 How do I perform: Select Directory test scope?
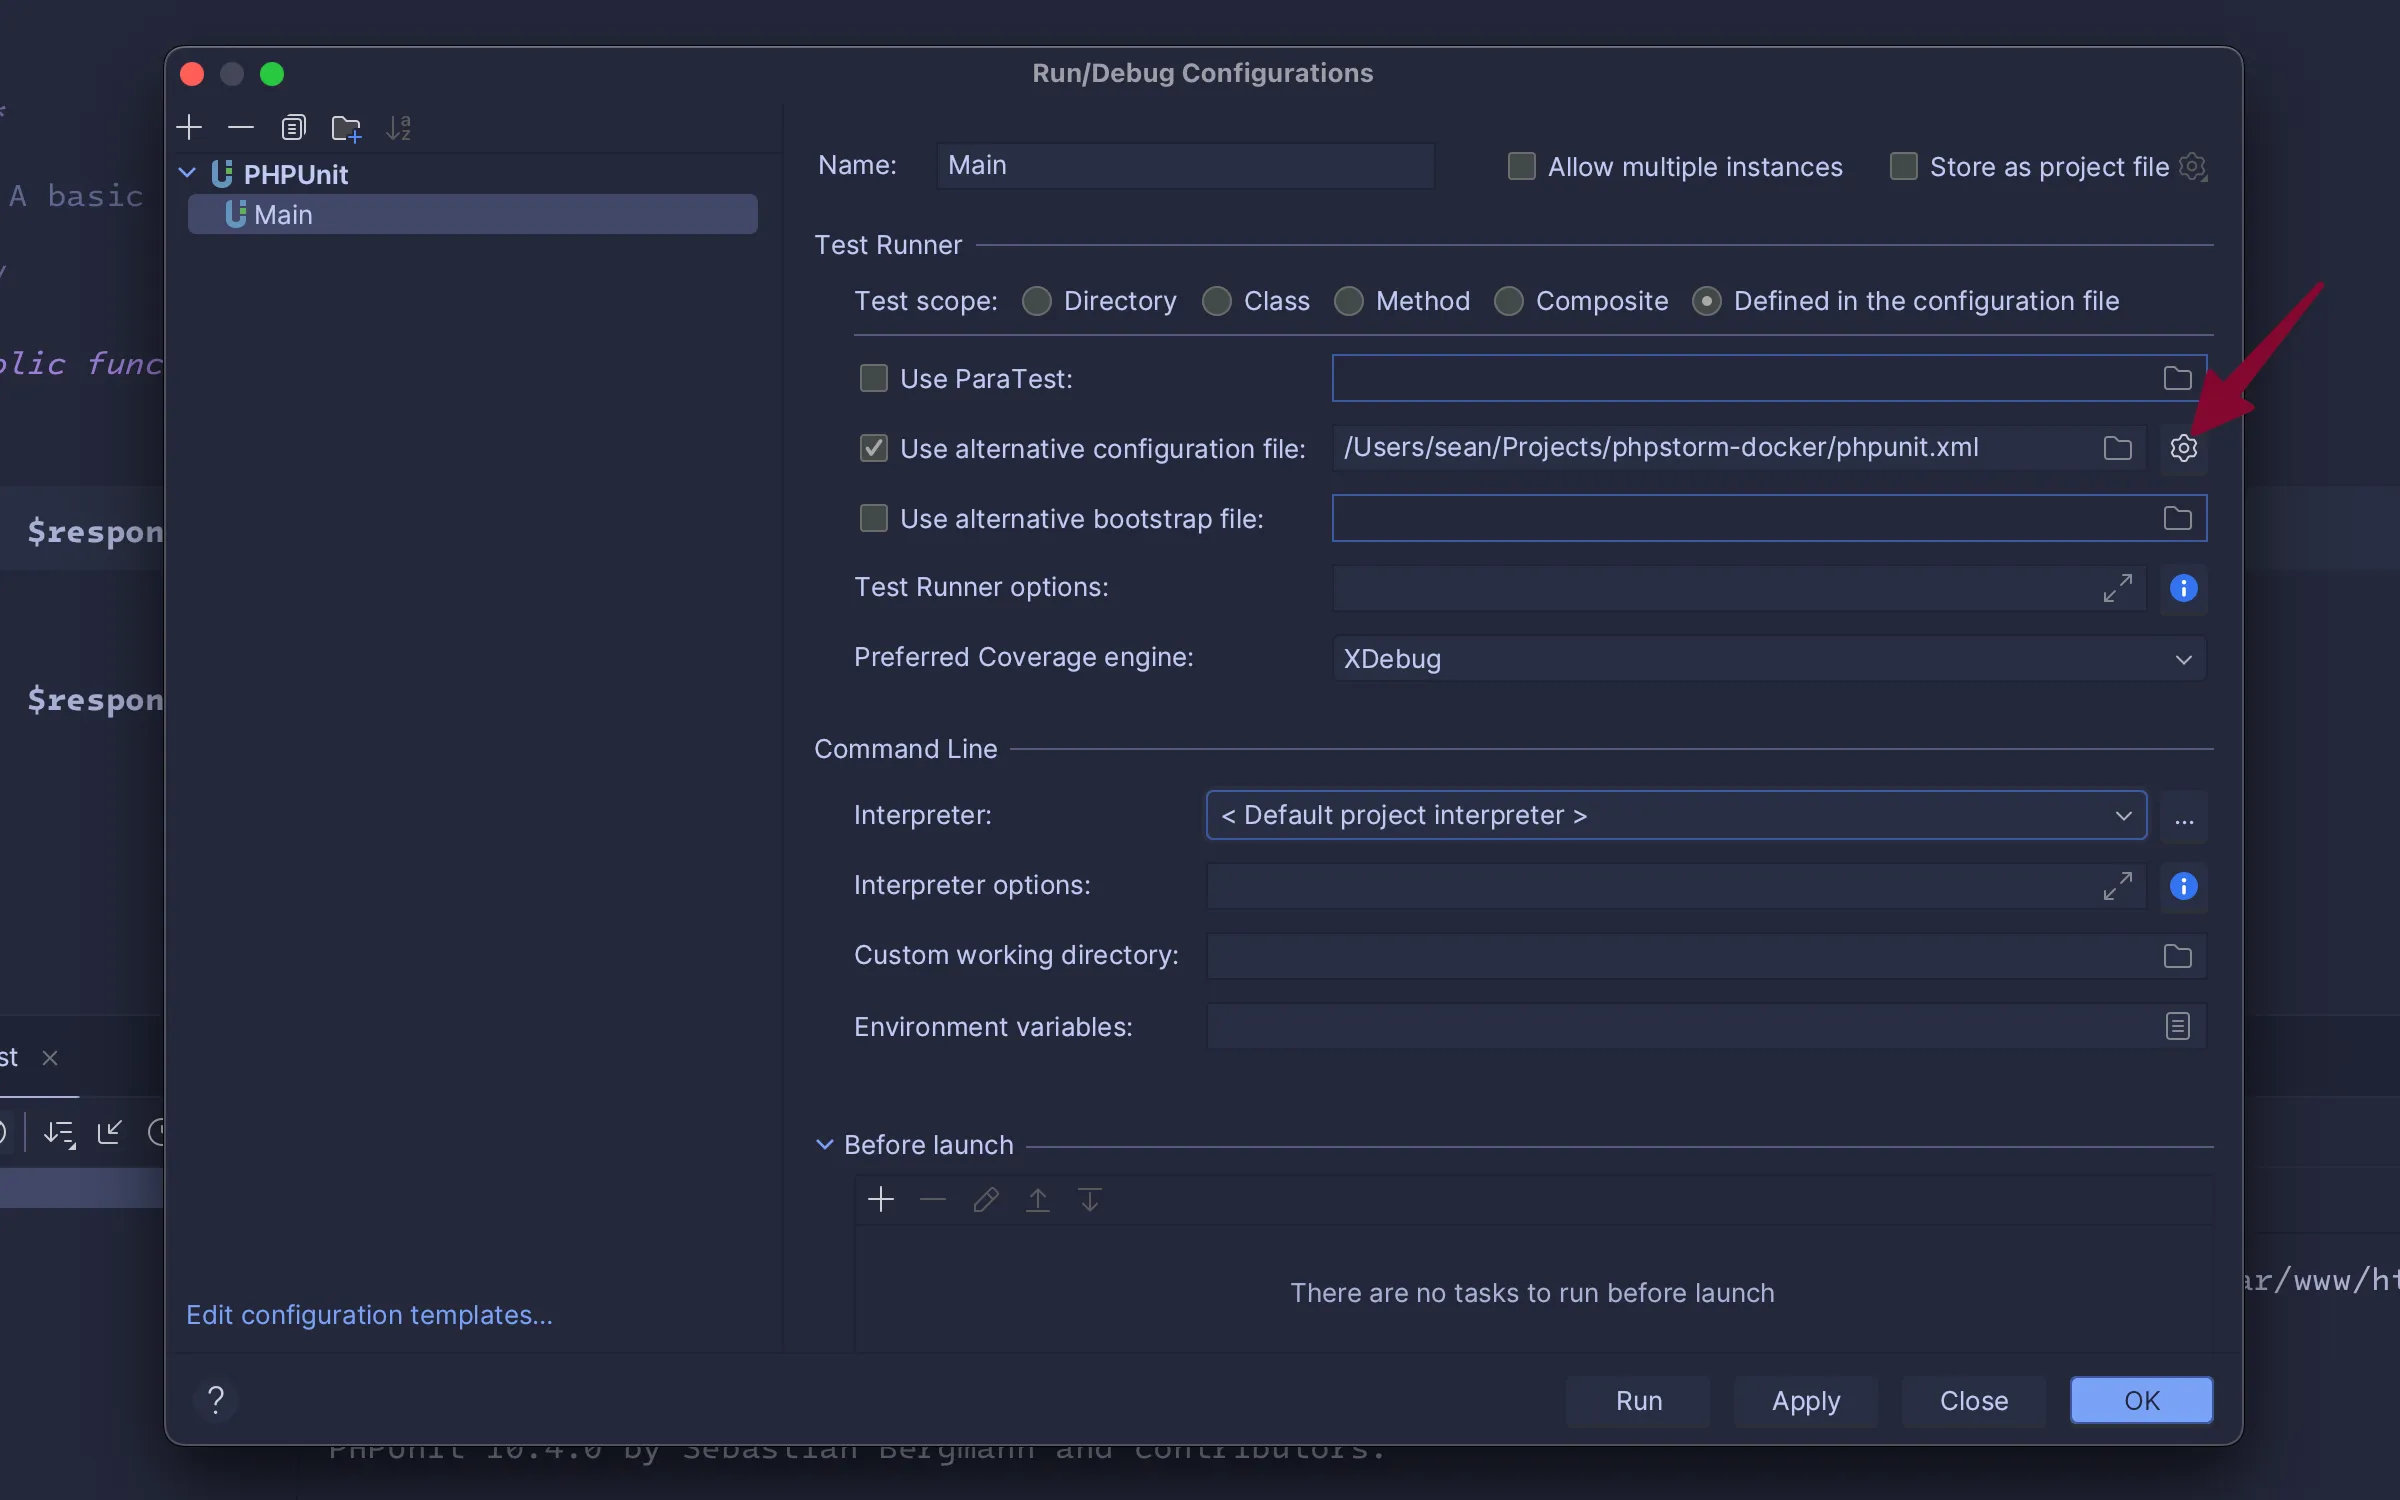pyautogui.click(x=1037, y=301)
